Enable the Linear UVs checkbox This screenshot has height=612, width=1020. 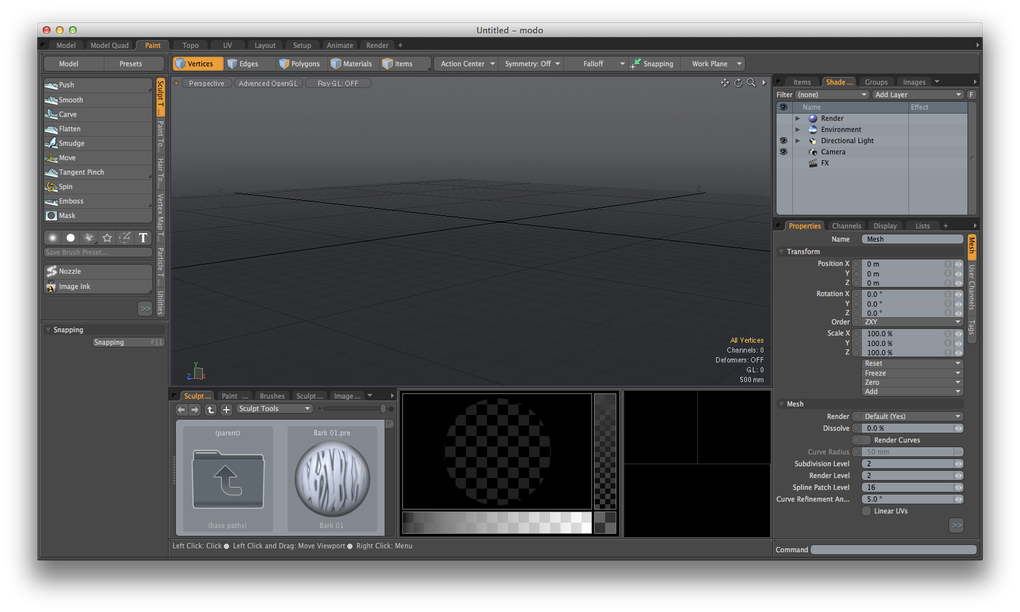866,511
